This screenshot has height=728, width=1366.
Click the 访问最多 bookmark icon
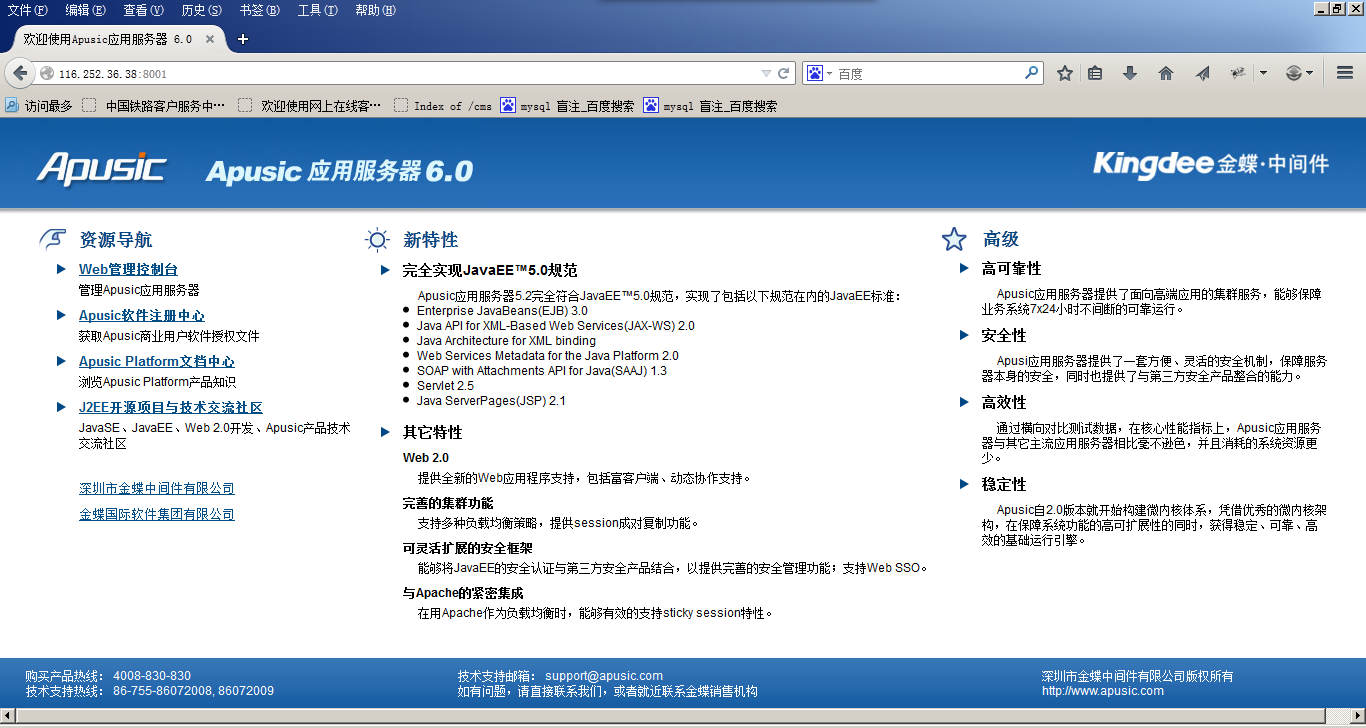(13, 105)
